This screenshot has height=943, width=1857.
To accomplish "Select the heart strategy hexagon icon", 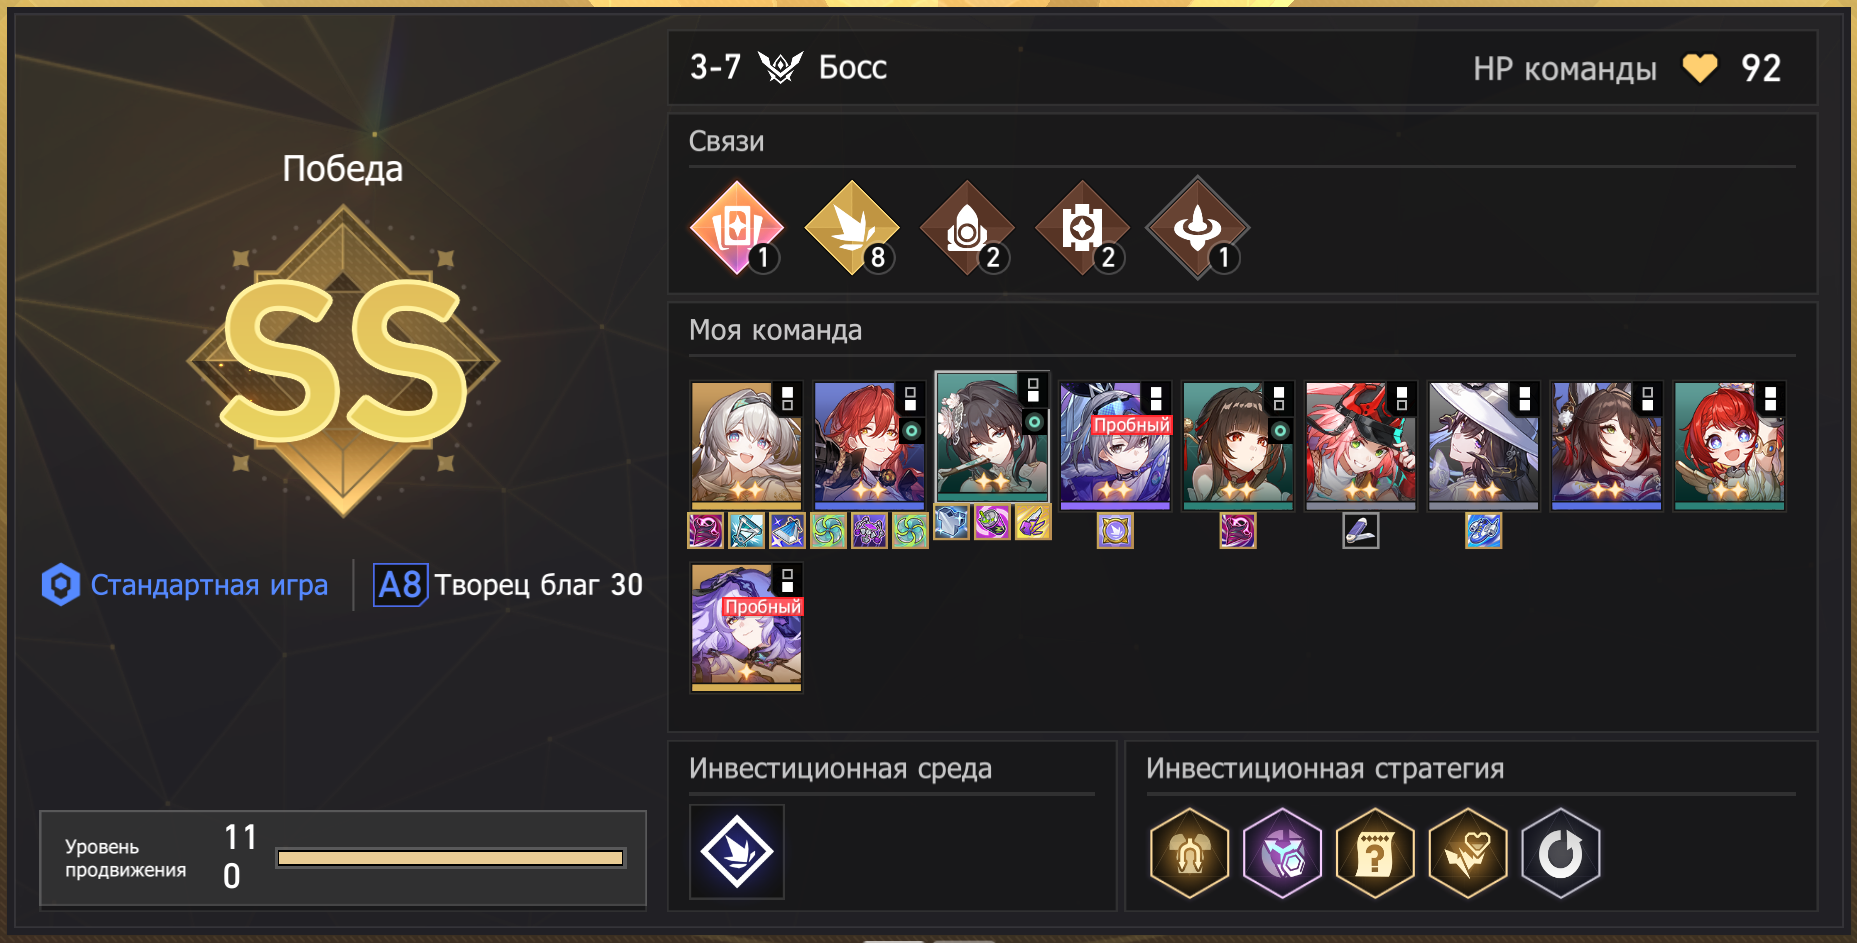I will coord(1468,853).
